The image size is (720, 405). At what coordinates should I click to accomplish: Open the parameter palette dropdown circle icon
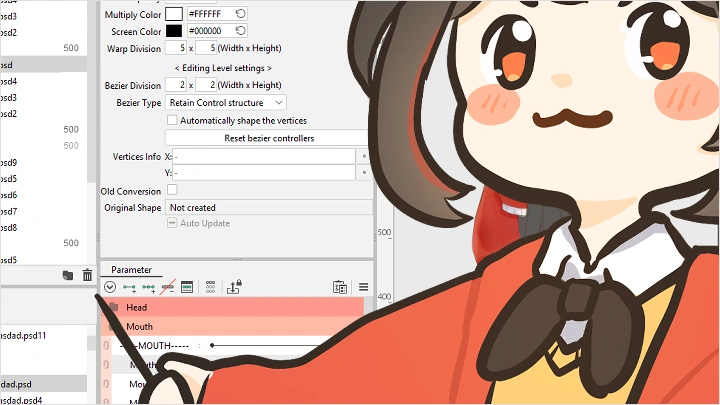click(110, 287)
